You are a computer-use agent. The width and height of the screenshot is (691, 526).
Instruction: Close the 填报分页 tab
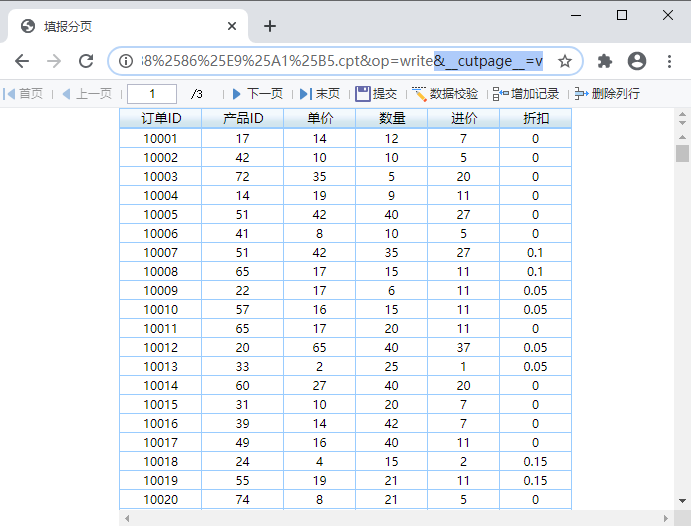(232, 26)
